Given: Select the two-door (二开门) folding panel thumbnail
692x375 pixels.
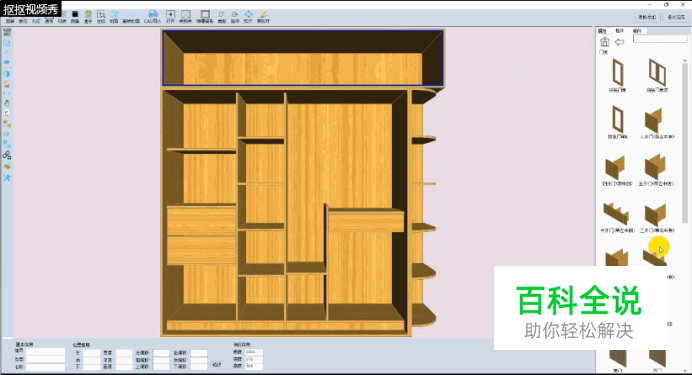Looking at the screenshot, I should [655, 214].
